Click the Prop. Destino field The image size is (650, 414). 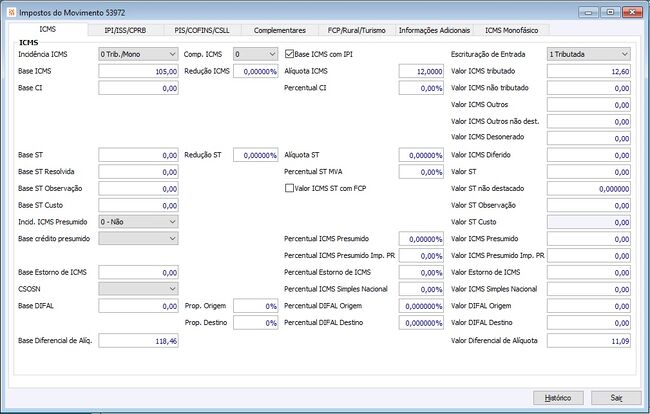tap(255, 322)
